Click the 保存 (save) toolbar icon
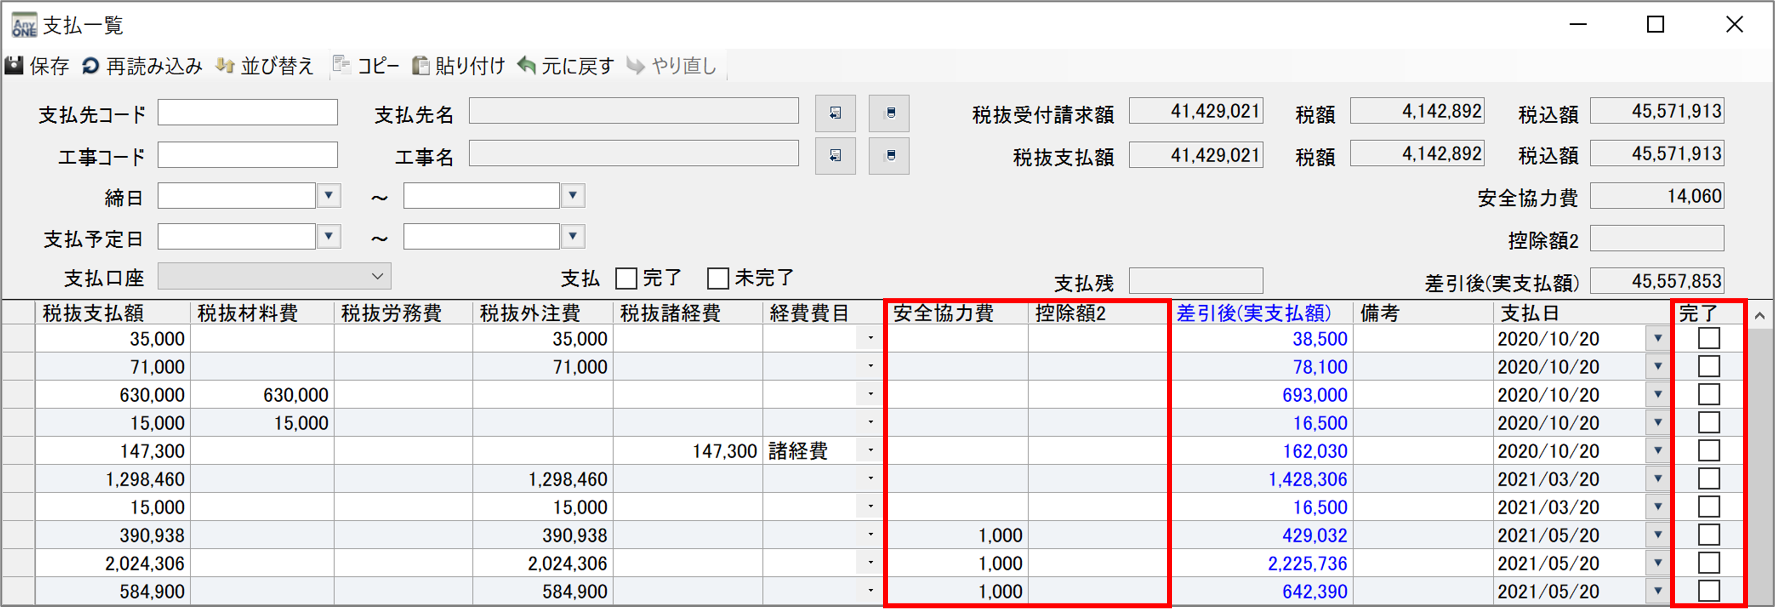This screenshot has height=609, width=1775. [15, 66]
